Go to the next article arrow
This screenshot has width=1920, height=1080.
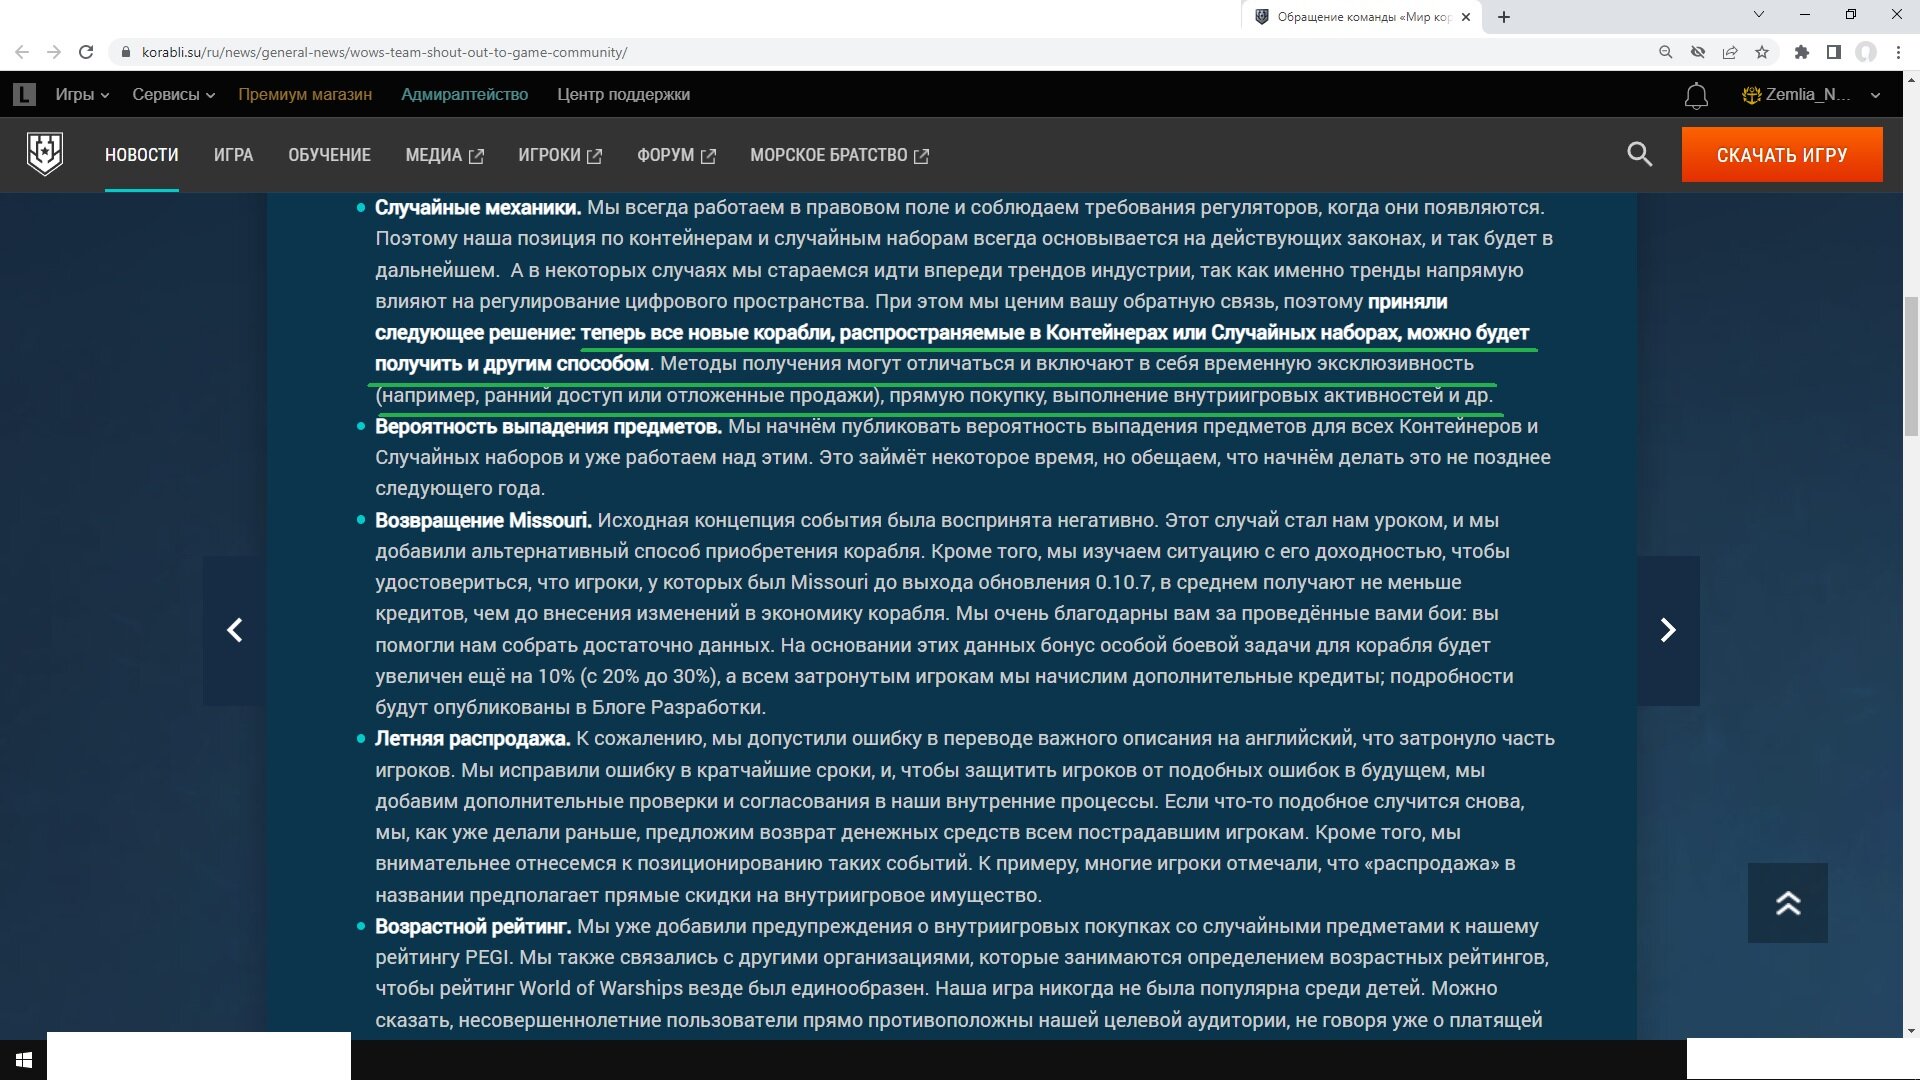click(x=1667, y=630)
